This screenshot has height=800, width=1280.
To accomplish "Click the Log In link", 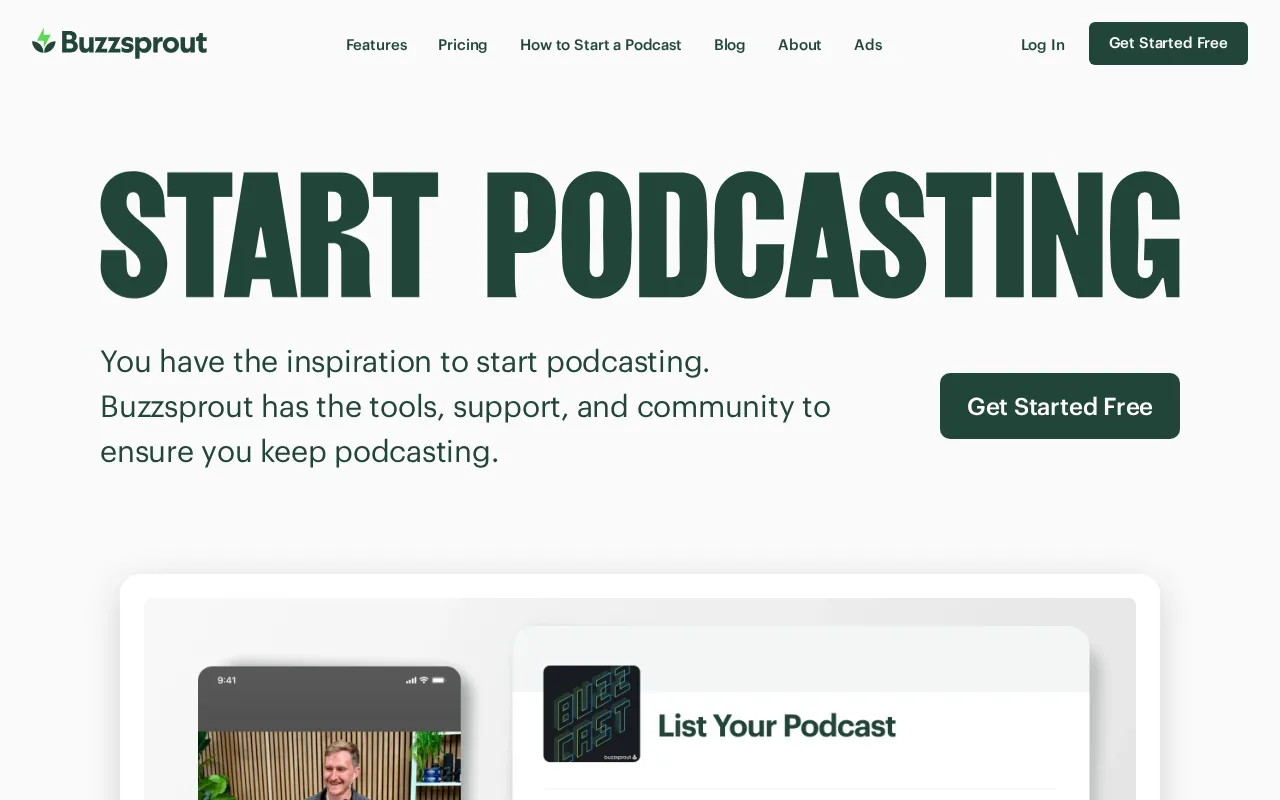I will 1042,45.
